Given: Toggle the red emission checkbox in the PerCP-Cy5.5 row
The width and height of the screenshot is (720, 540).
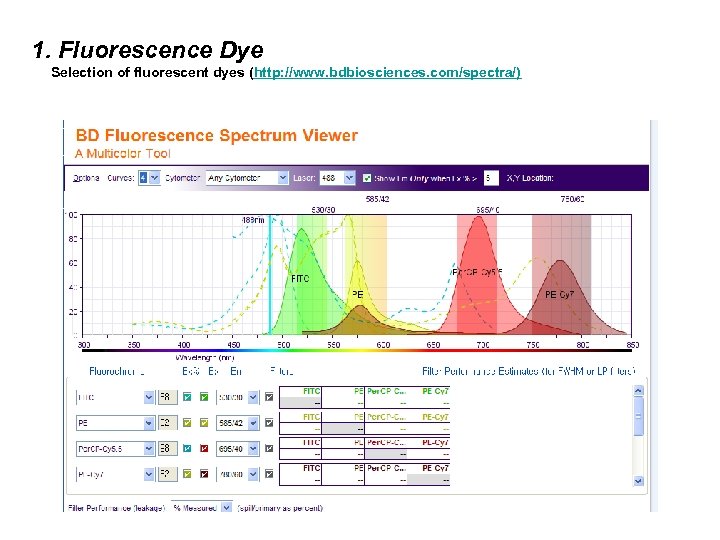Looking at the screenshot, I should click(204, 449).
